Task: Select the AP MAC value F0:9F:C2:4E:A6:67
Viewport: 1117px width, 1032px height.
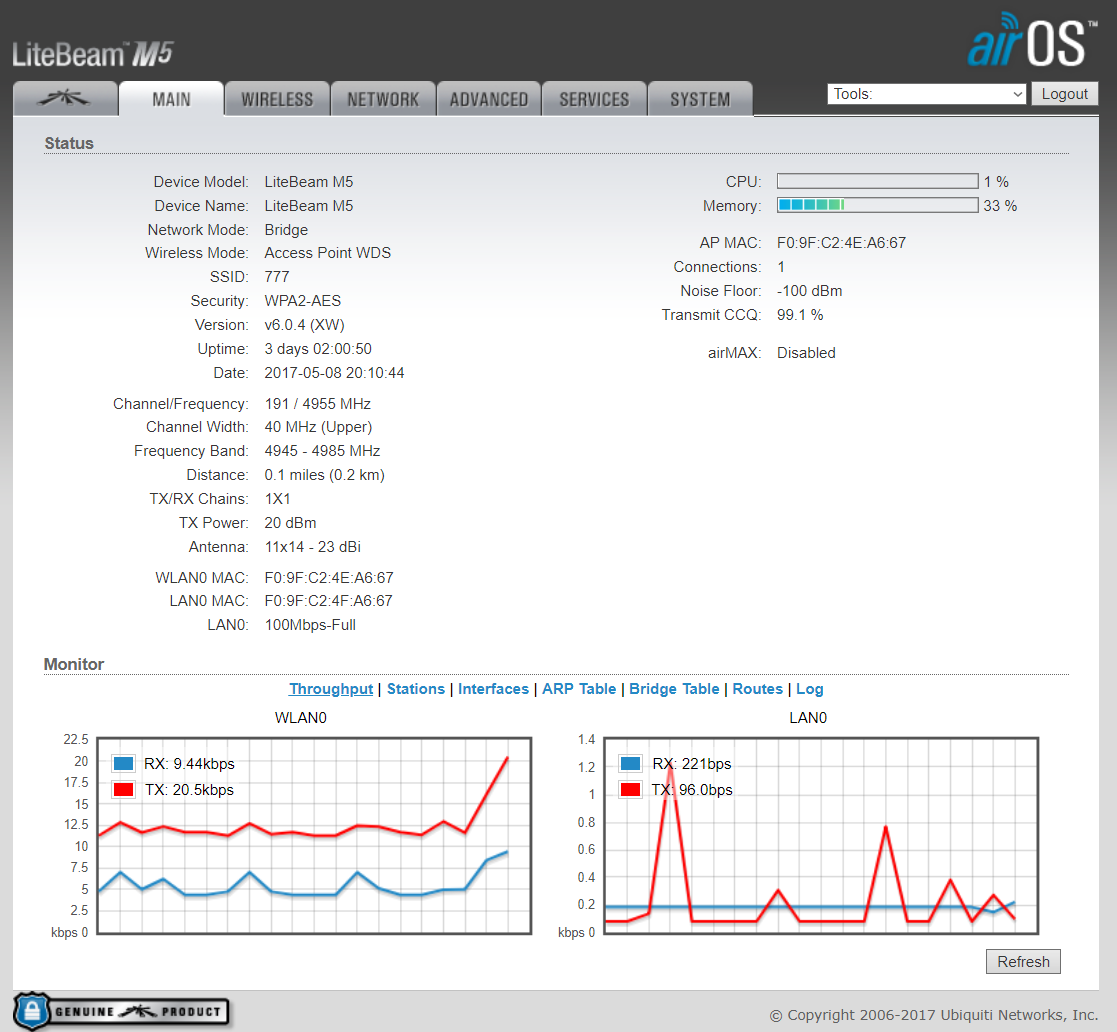Action: click(x=841, y=243)
